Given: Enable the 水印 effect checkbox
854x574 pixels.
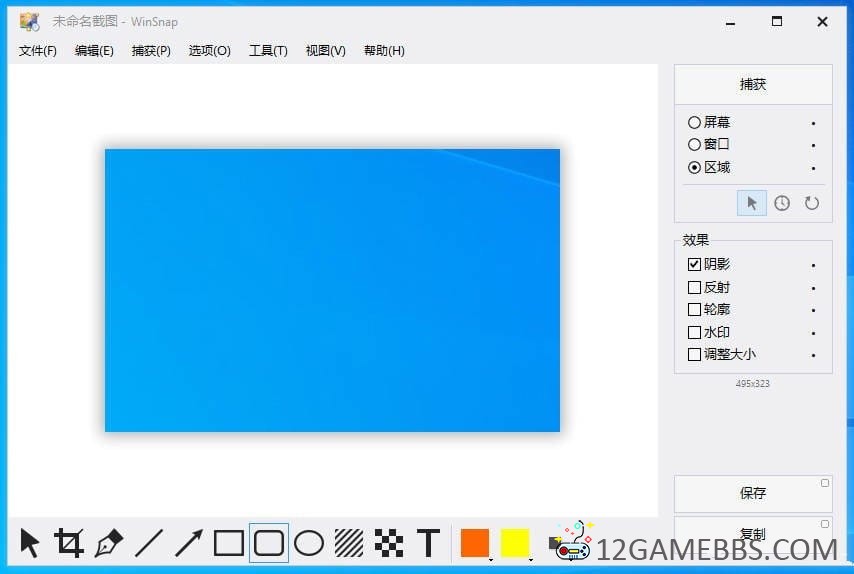Looking at the screenshot, I should coord(694,332).
